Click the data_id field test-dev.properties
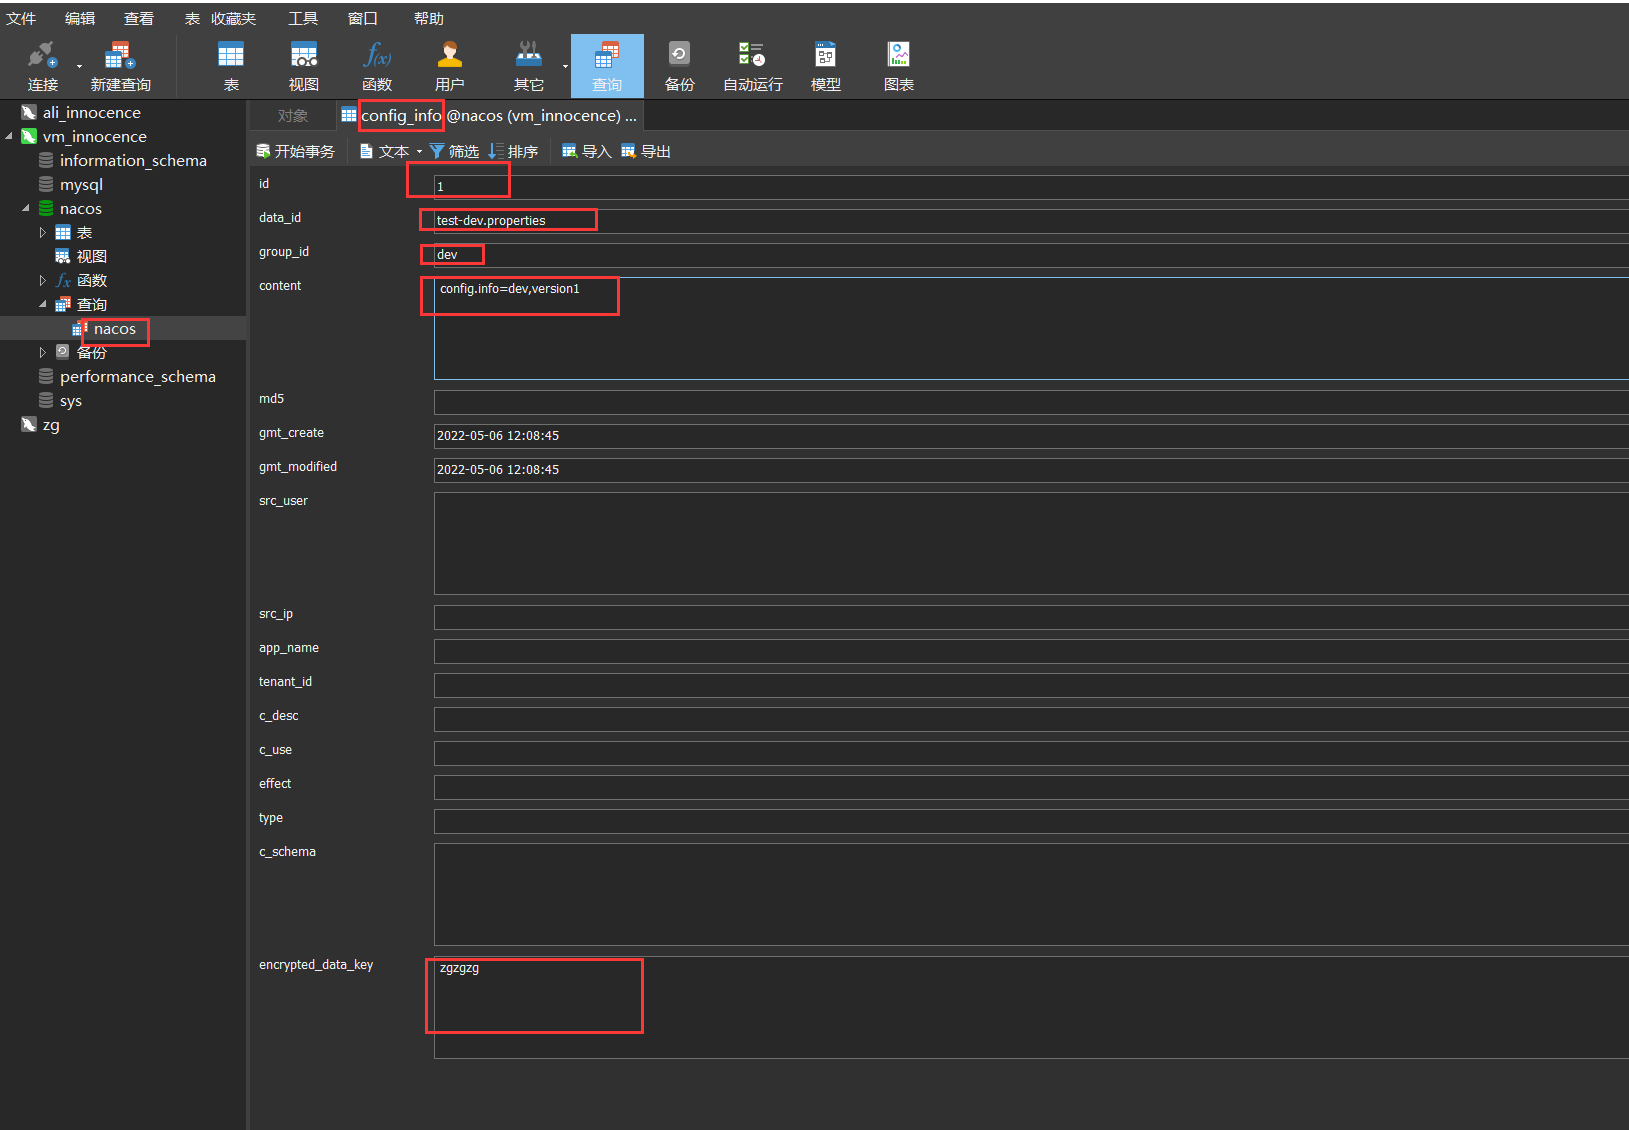 1031,220
